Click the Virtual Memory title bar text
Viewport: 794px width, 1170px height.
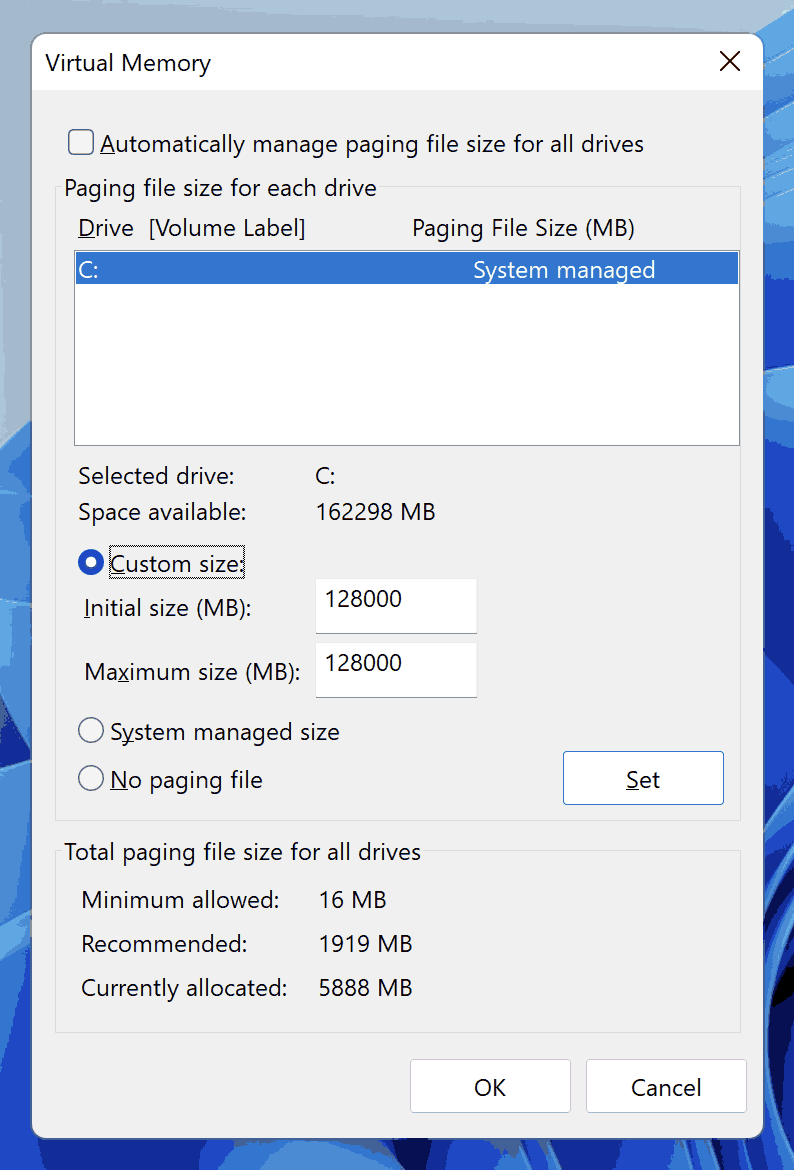pyautogui.click(x=128, y=63)
